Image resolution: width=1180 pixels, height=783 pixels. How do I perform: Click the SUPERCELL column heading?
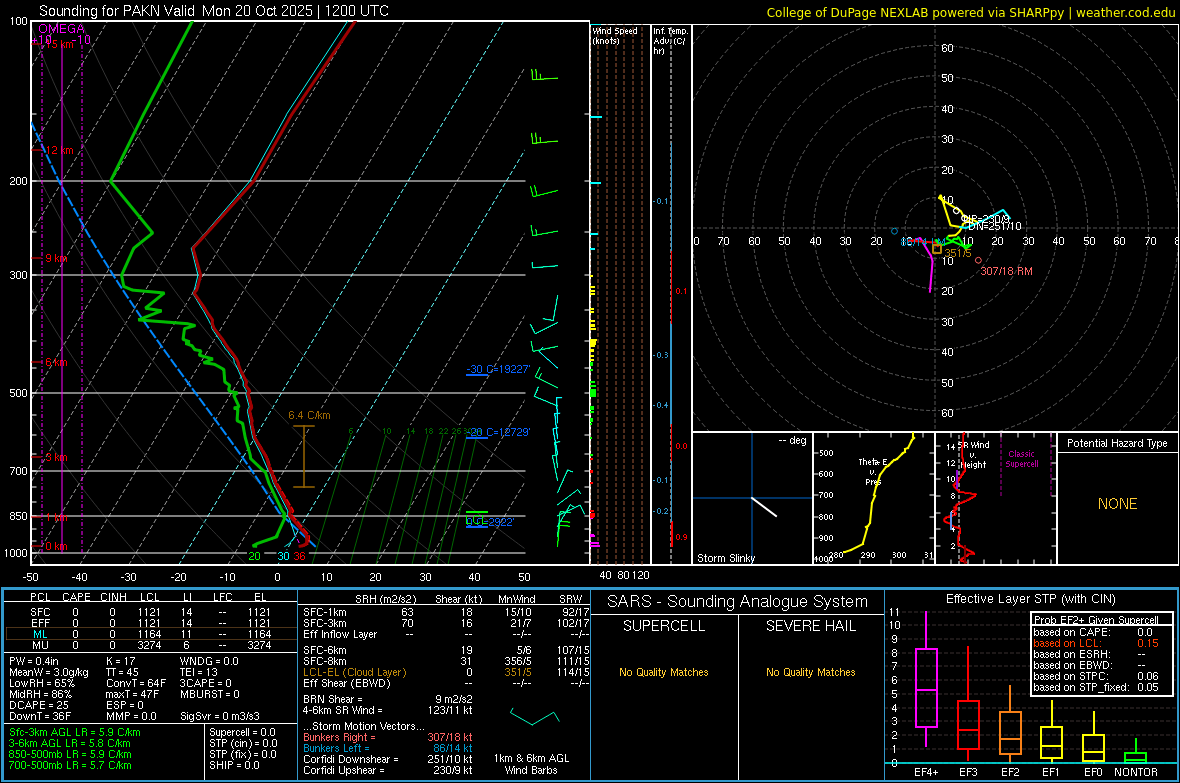point(664,626)
